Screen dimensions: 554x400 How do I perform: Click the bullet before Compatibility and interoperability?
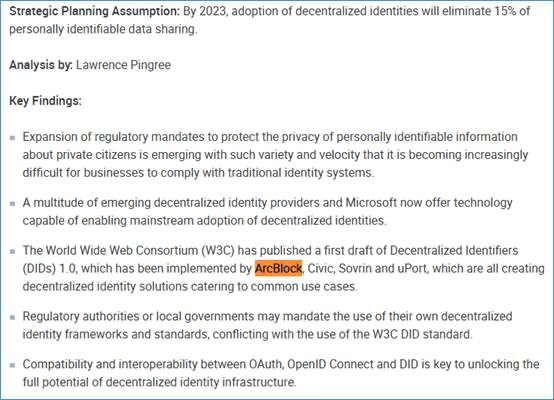[13, 365]
